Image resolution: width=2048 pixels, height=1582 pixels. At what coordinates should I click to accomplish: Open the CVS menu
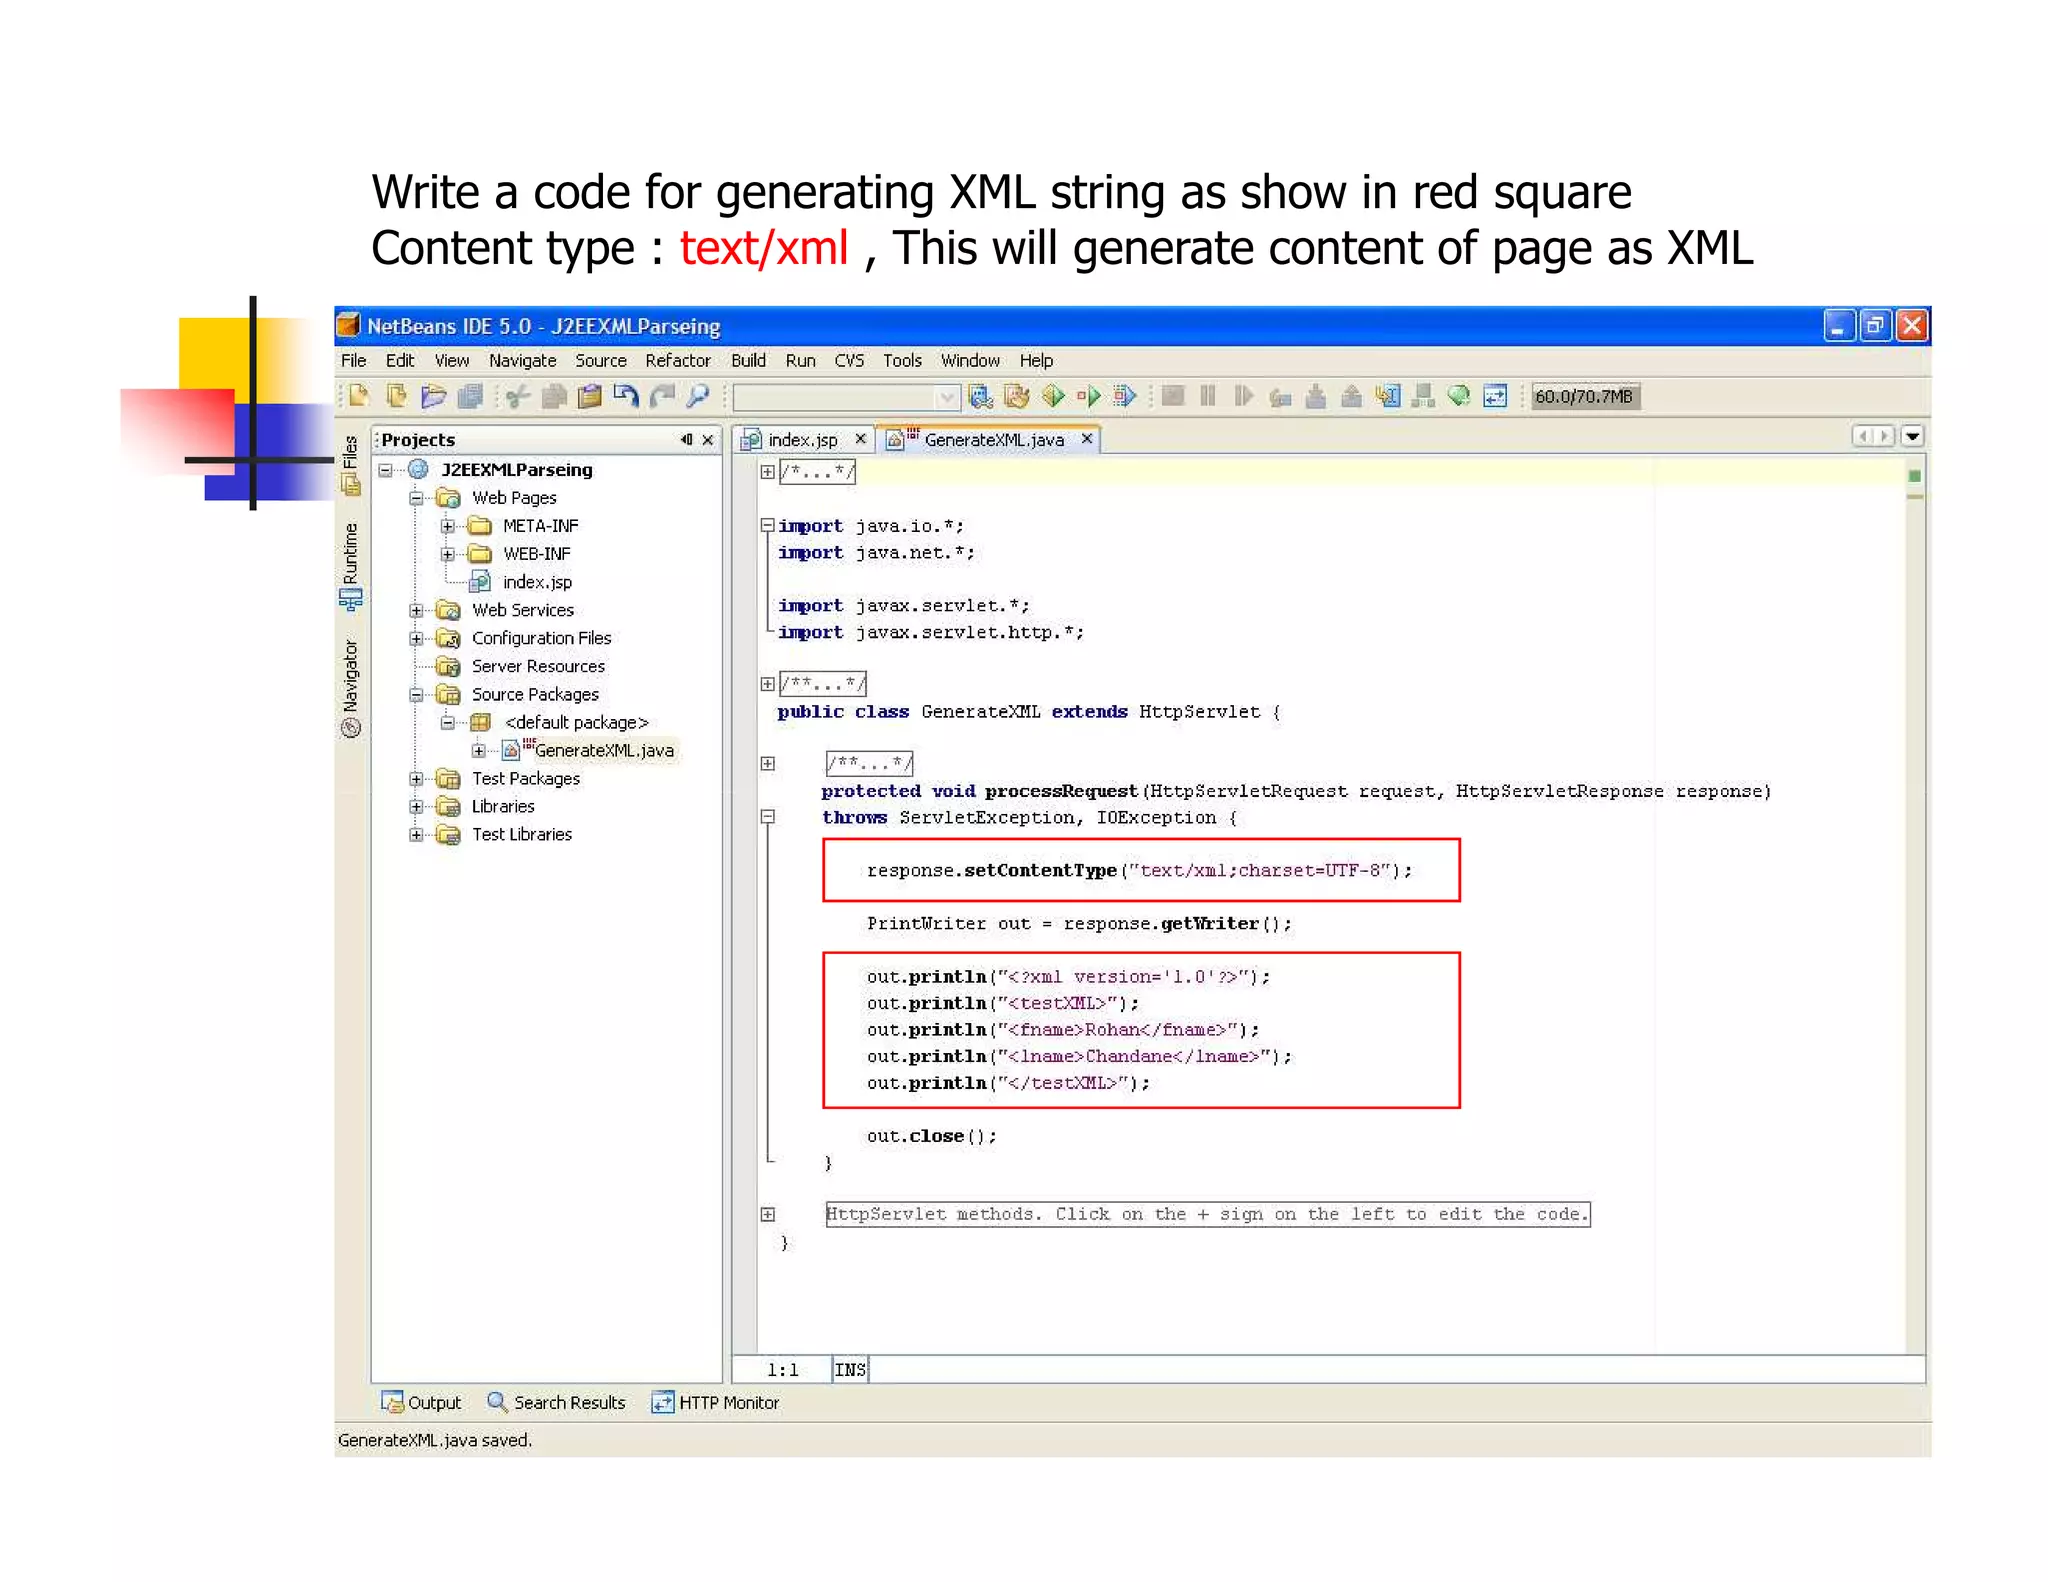[x=849, y=361]
